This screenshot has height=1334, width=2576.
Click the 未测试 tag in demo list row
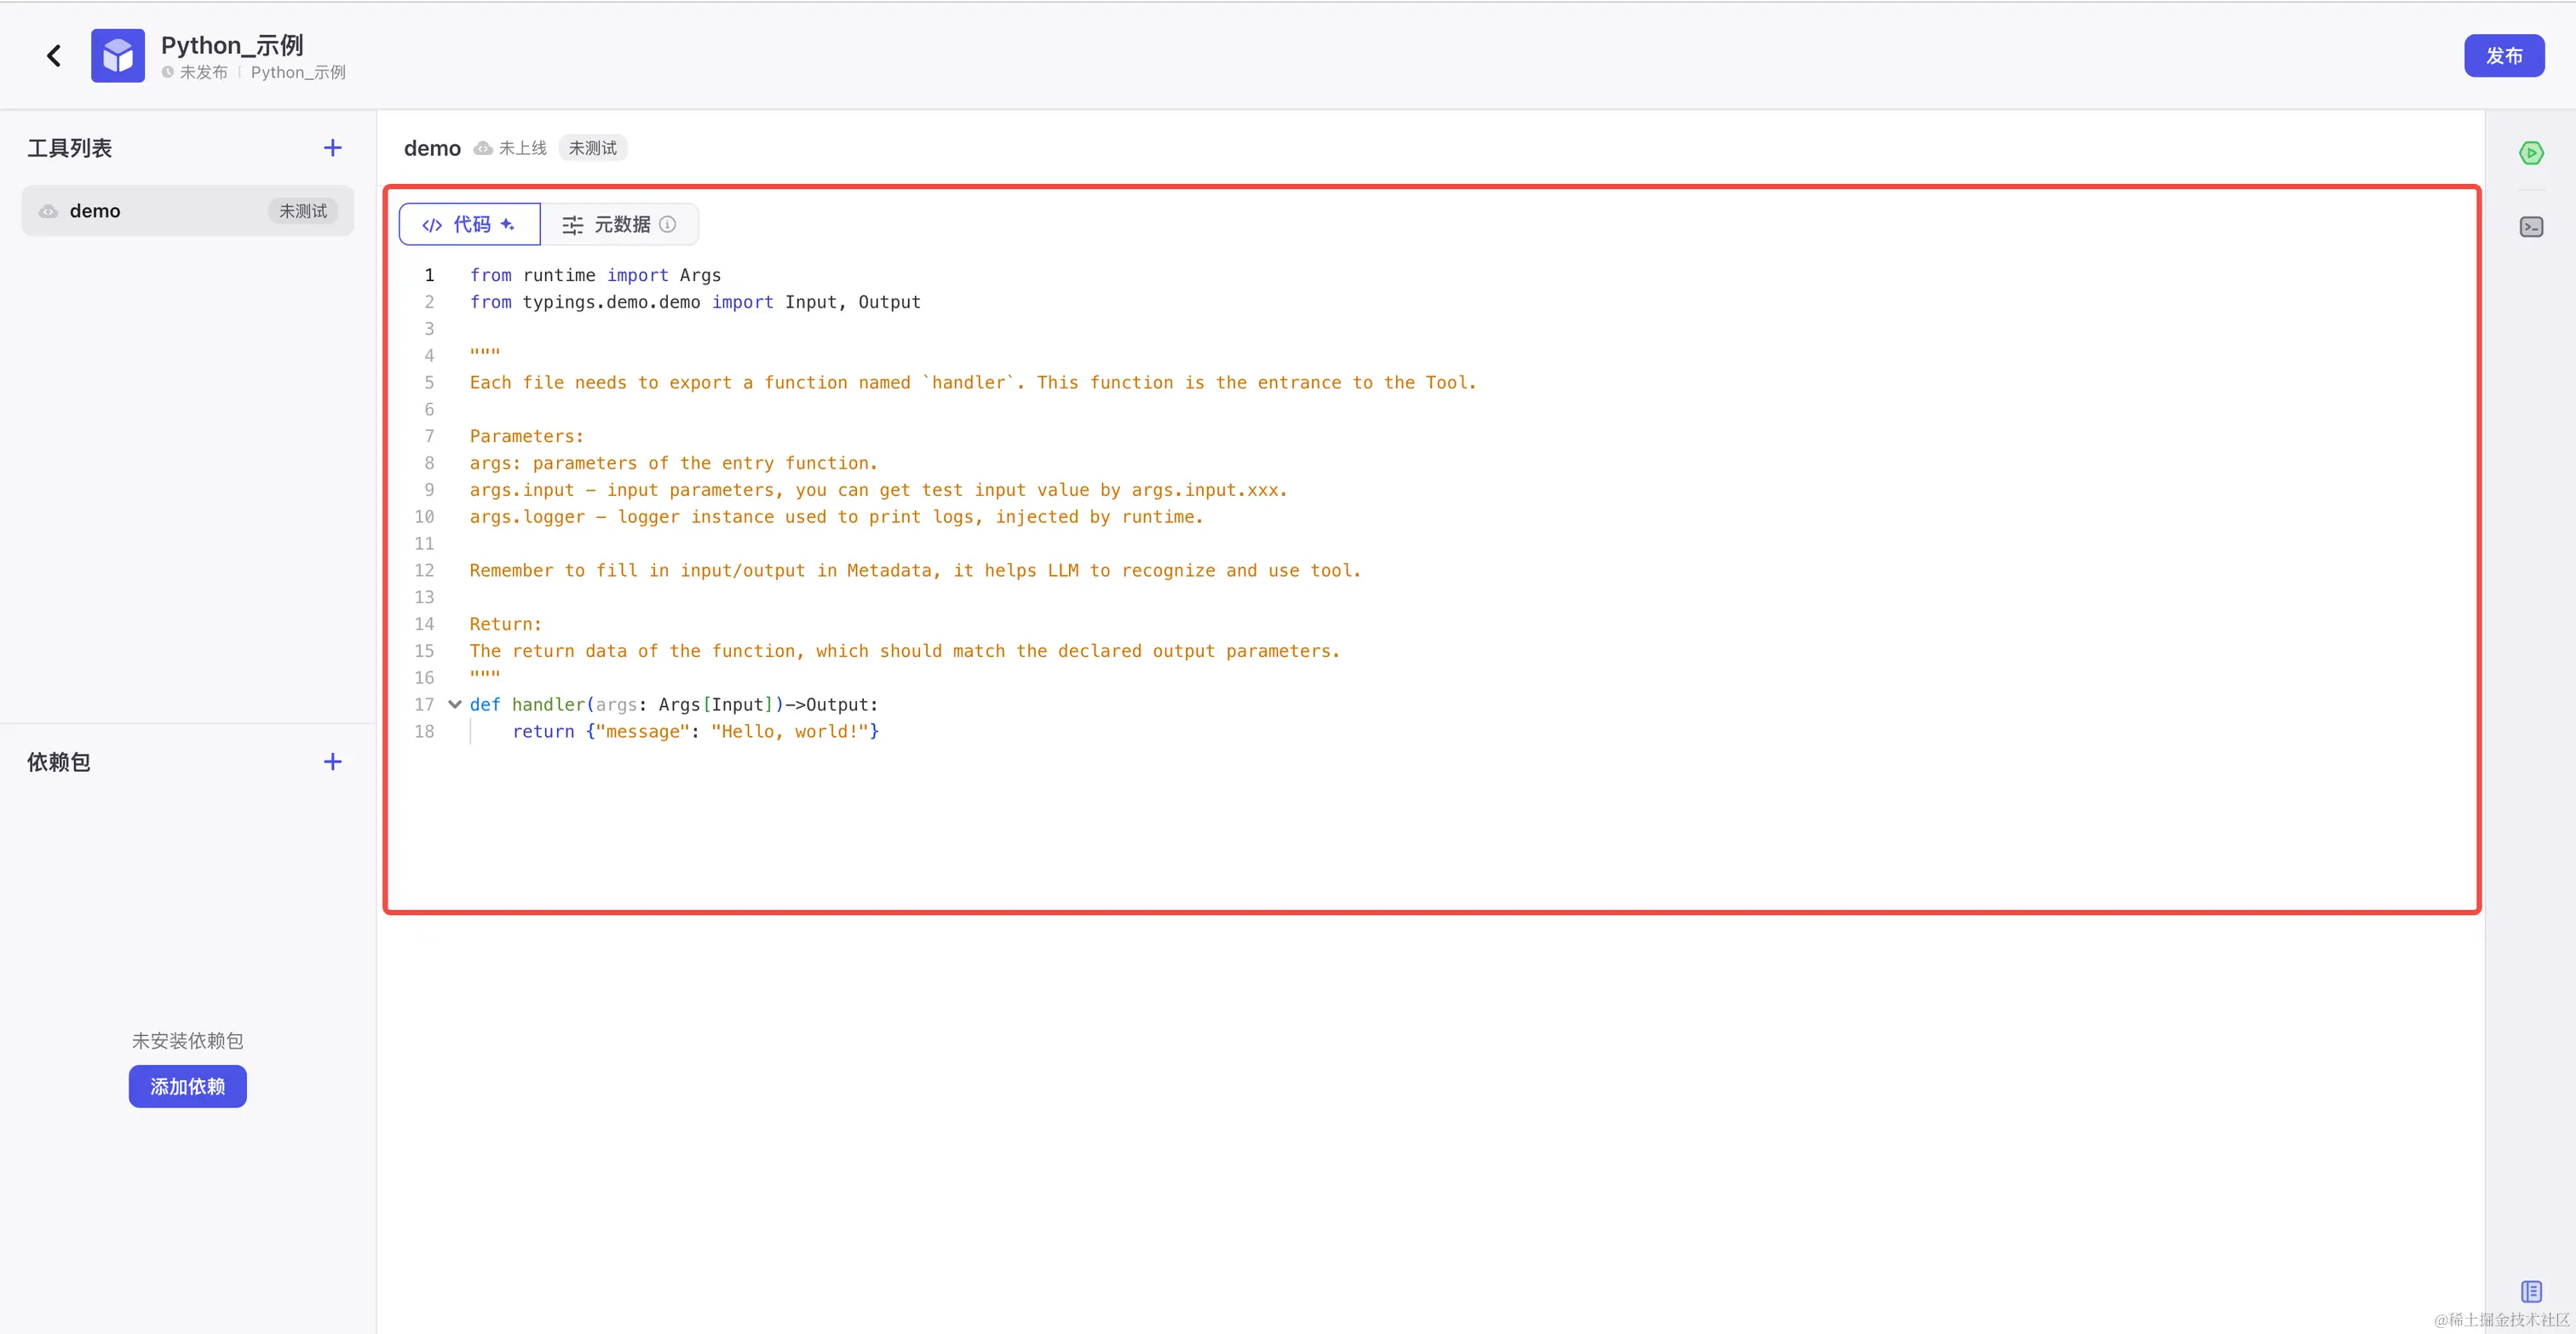tap(303, 211)
